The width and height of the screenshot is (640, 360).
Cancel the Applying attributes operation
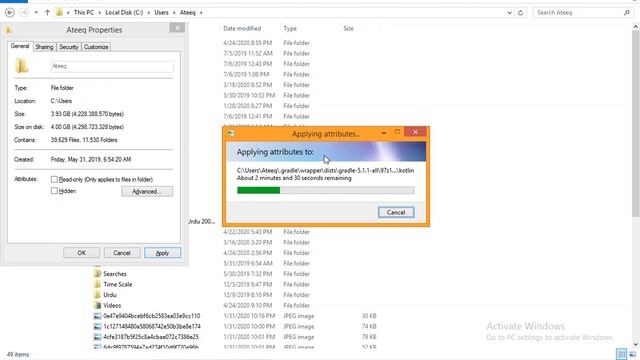(x=396, y=212)
